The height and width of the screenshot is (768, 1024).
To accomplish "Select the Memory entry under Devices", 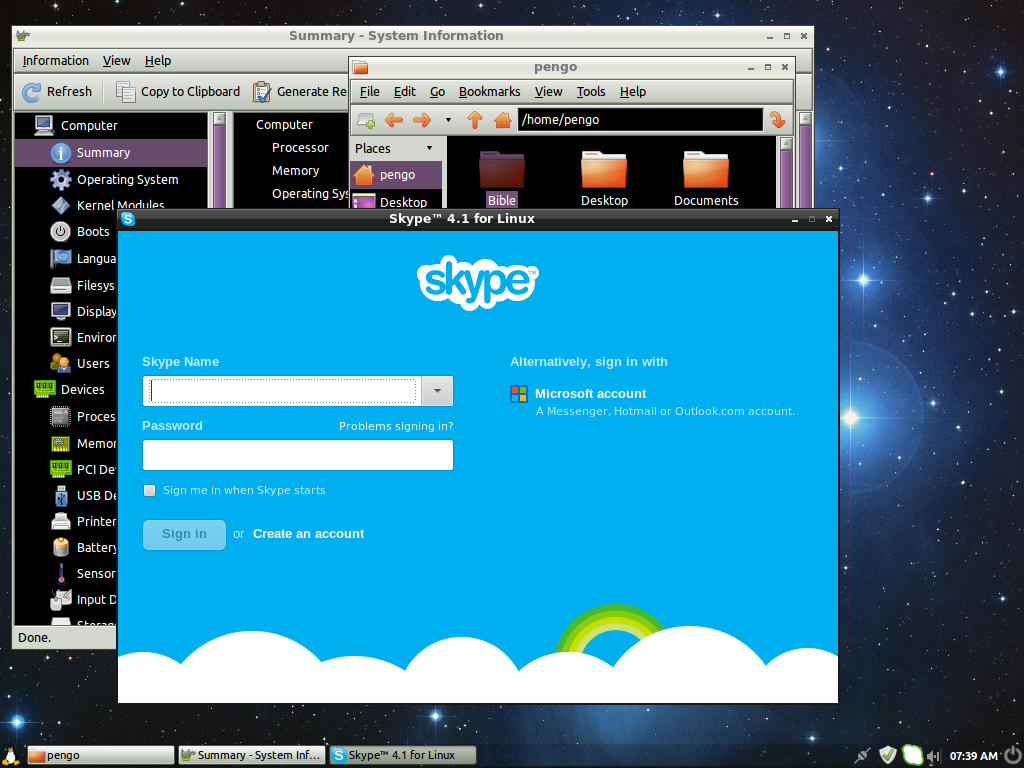I will 83,444.
